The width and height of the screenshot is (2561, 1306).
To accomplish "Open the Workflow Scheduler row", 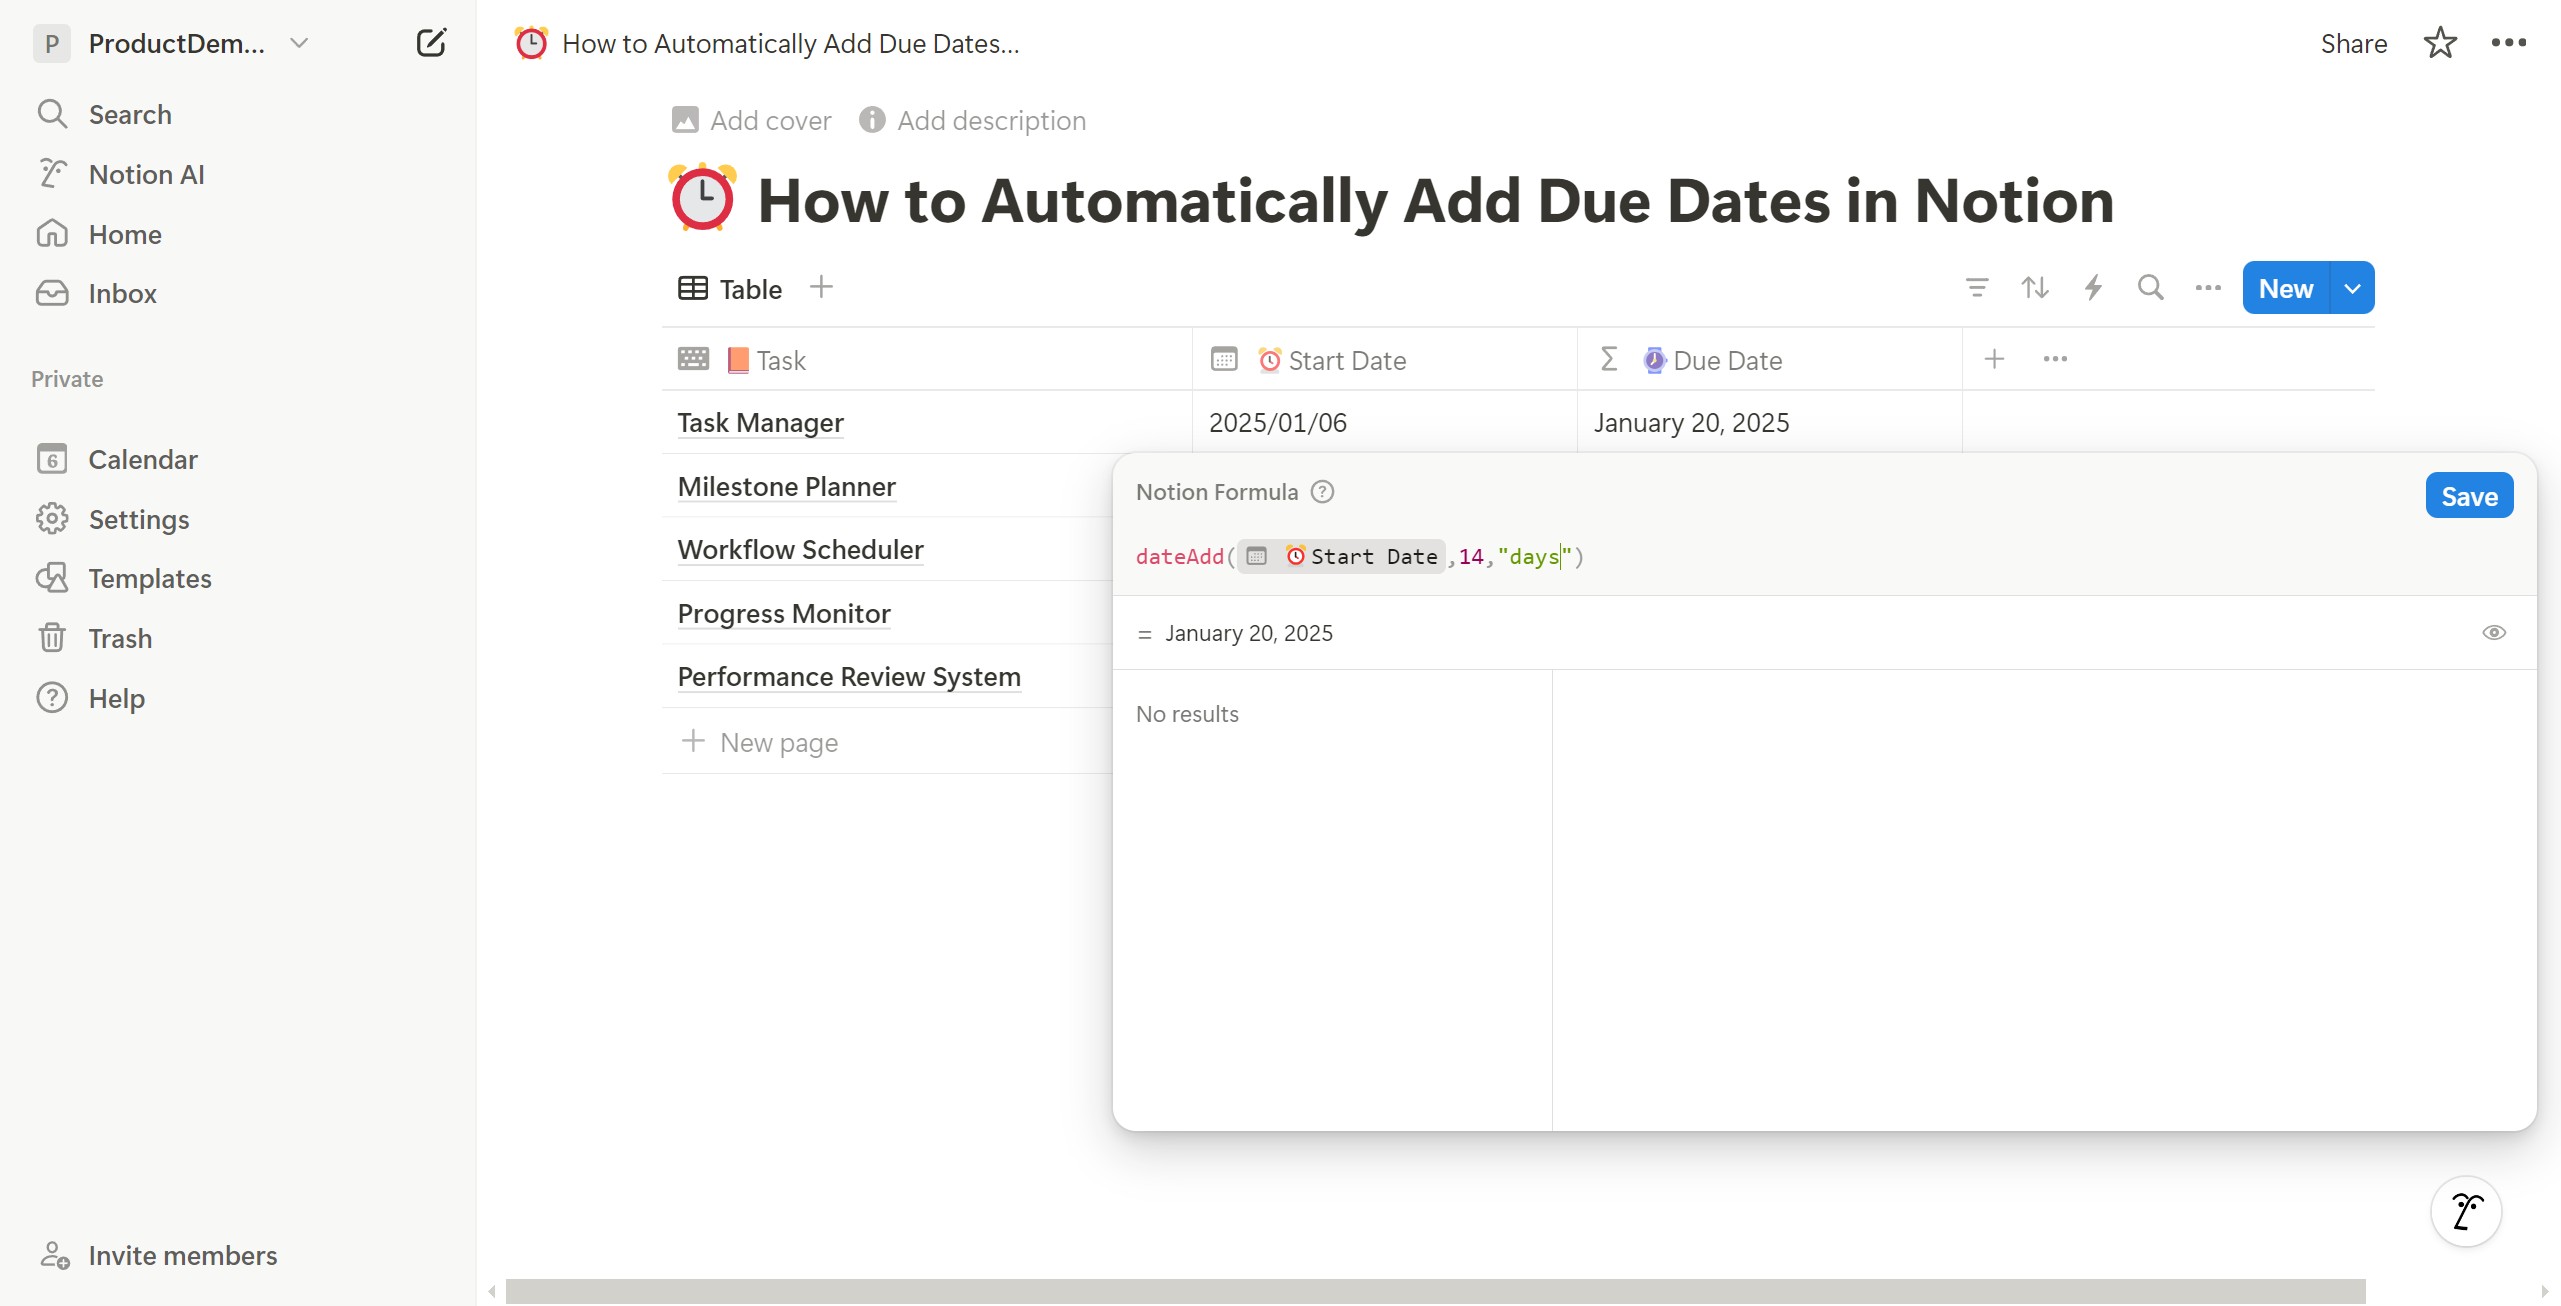I will click(x=800, y=550).
